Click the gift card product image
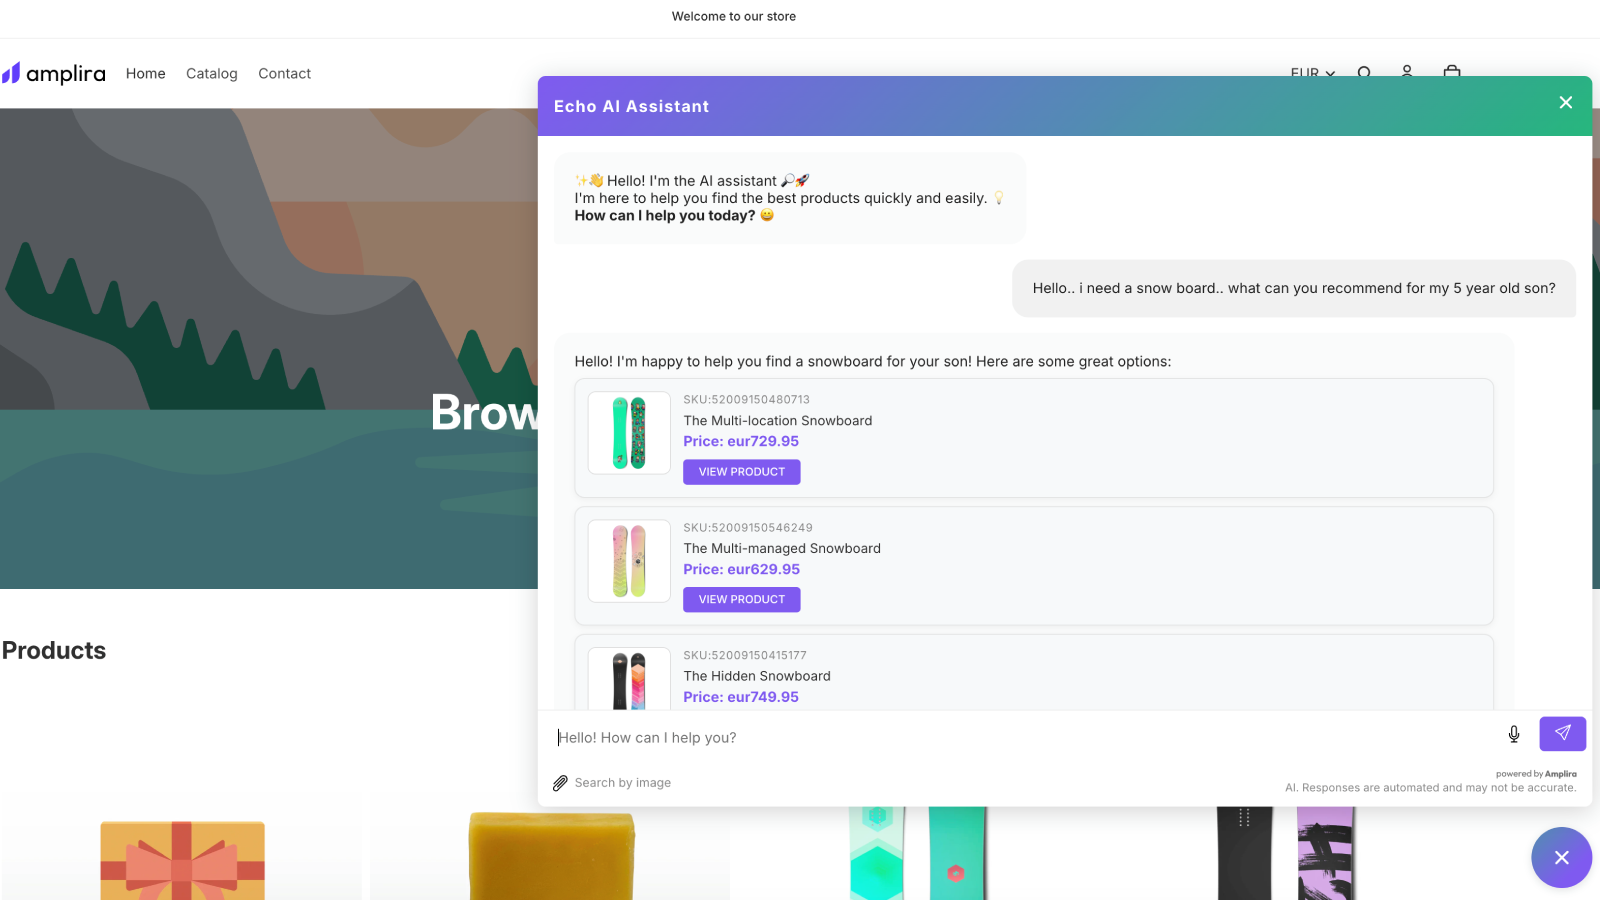Viewport: 1600px width, 900px height. (182, 860)
